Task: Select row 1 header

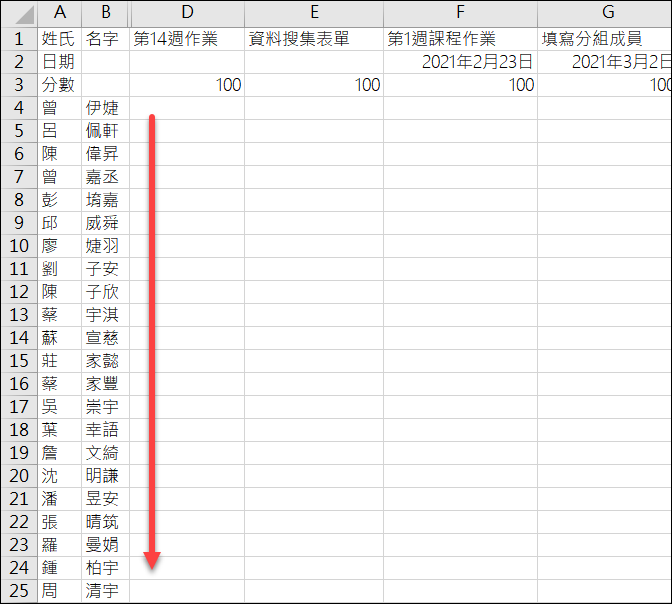Action: (x=19, y=39)
